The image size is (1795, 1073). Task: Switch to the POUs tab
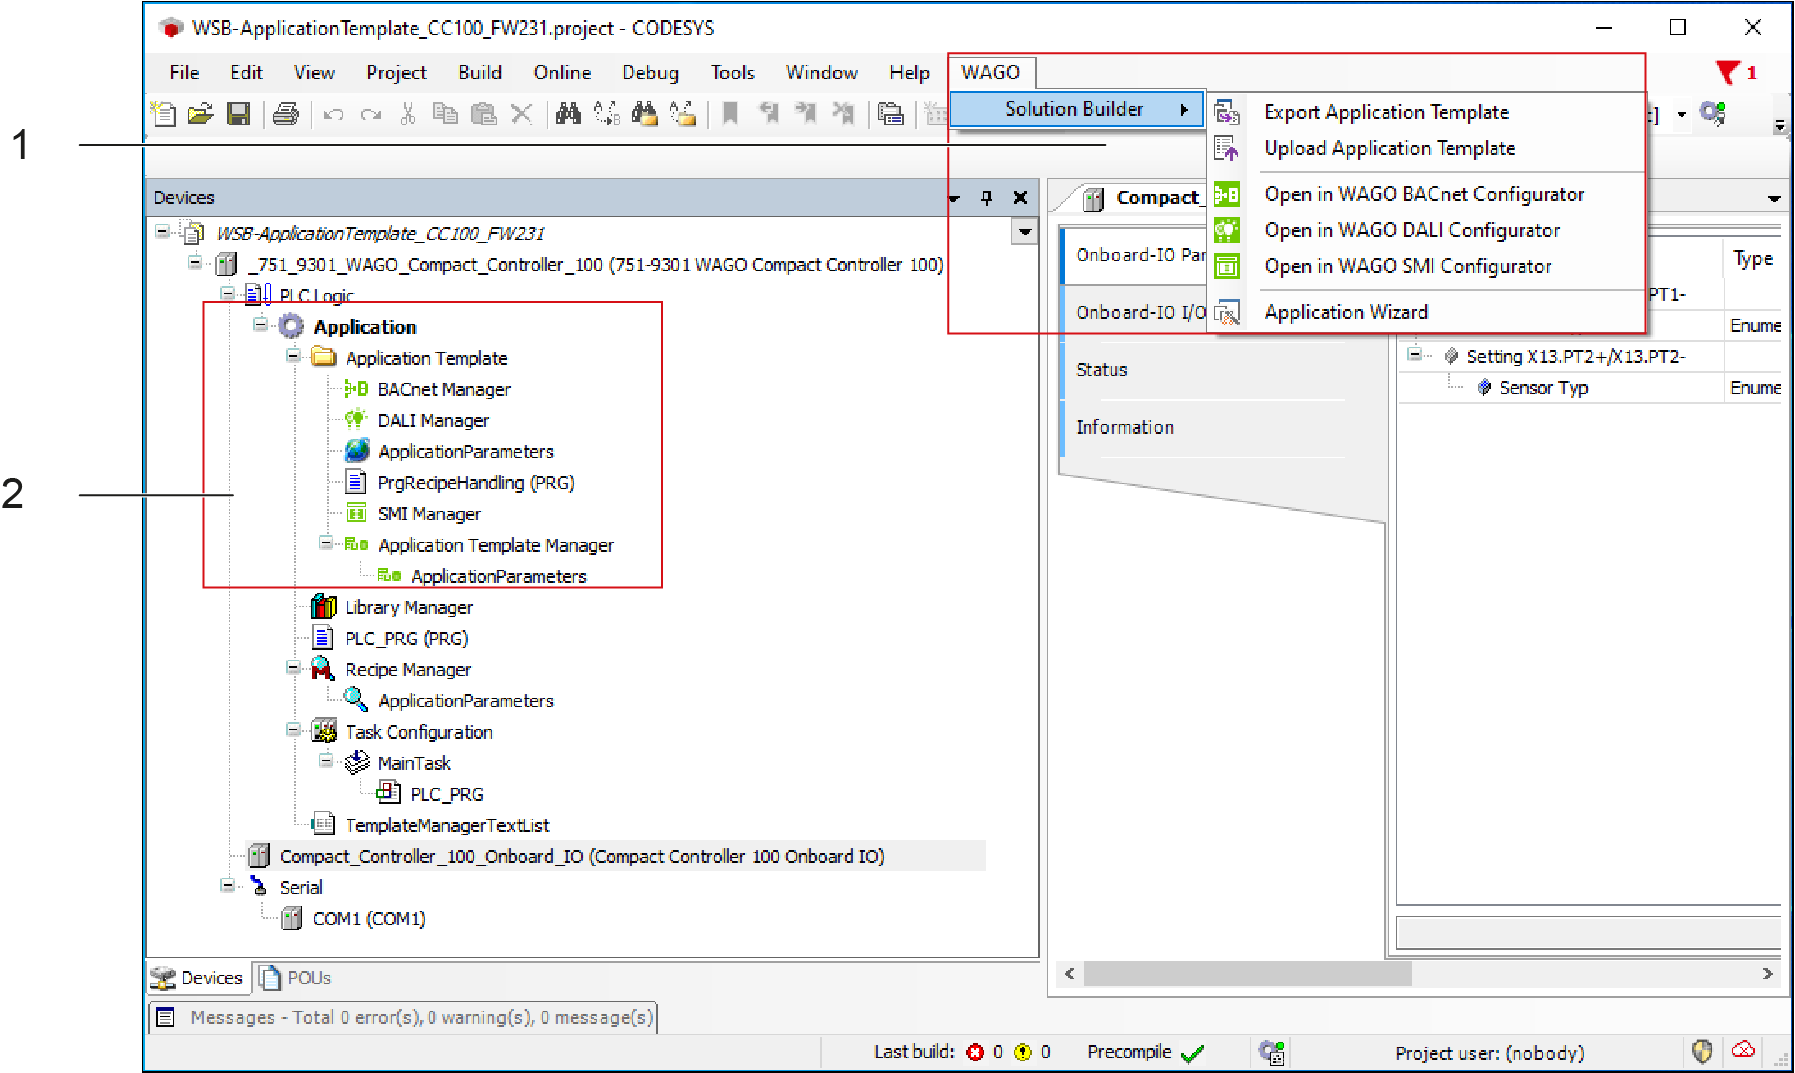[x=295, y=977]
